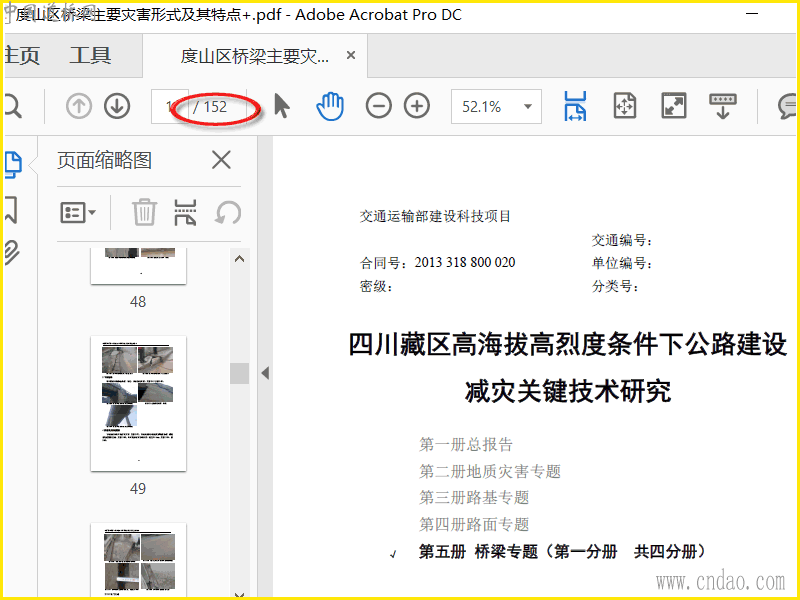This screenshot has height=600, width=800.
Task: Switch to the 主页 tab
Action: (22, 55)
